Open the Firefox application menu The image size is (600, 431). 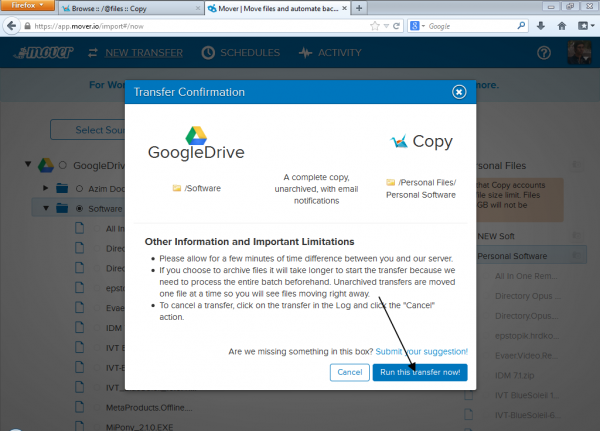coord(28,5)
